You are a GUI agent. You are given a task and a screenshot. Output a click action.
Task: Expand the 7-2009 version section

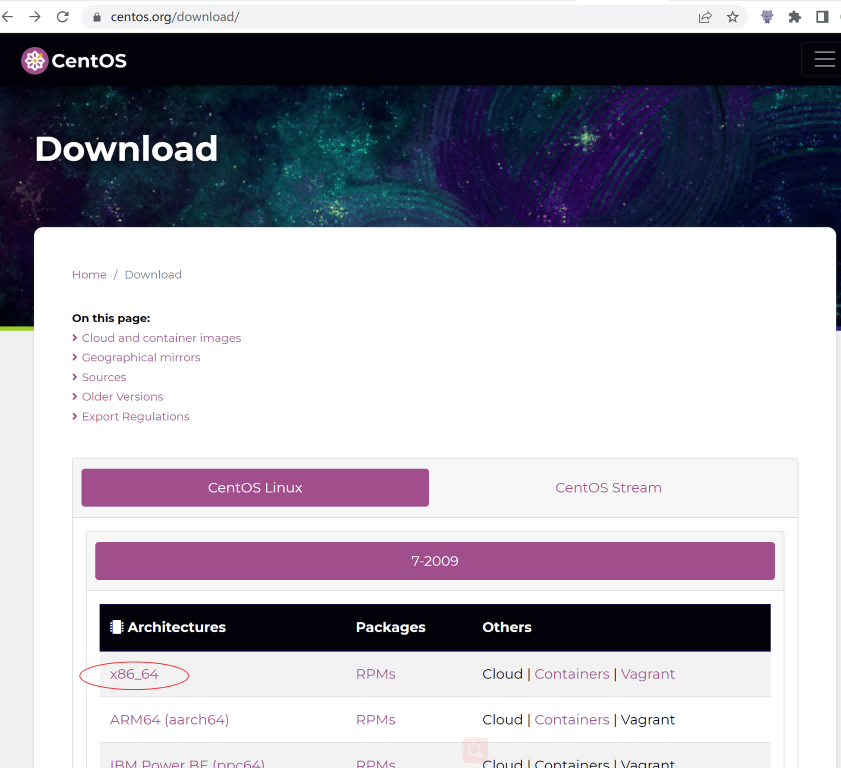(x=434, y=561)
